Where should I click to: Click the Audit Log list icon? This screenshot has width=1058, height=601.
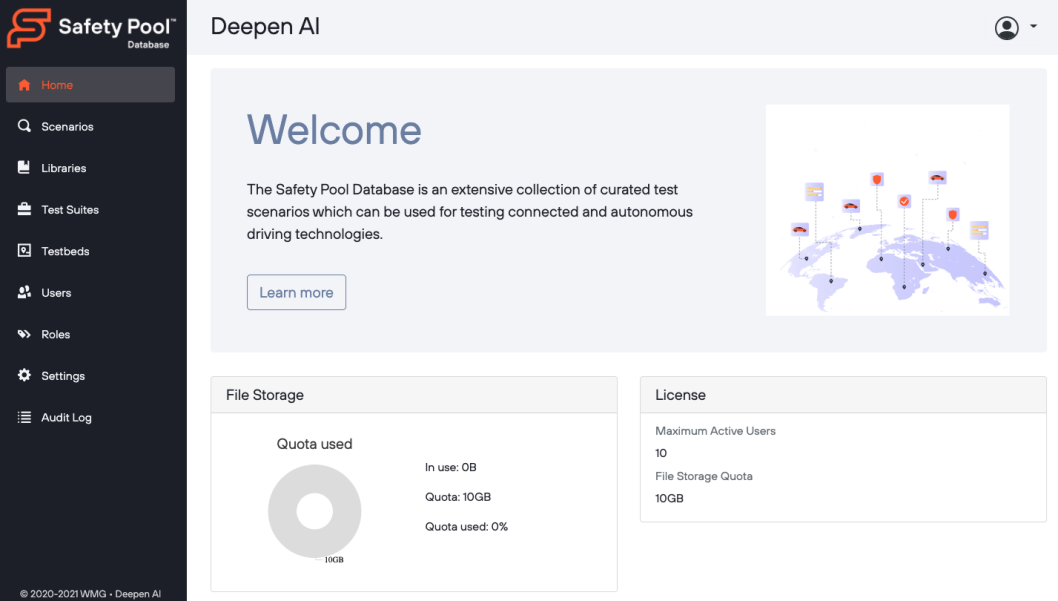24,417
